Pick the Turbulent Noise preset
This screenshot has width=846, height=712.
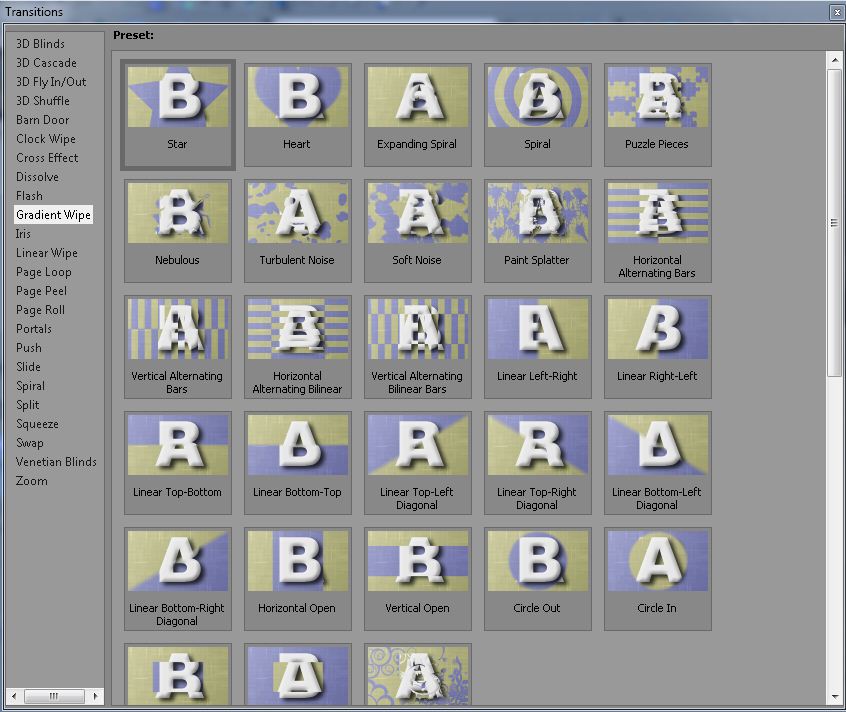[x=297, y=231]
